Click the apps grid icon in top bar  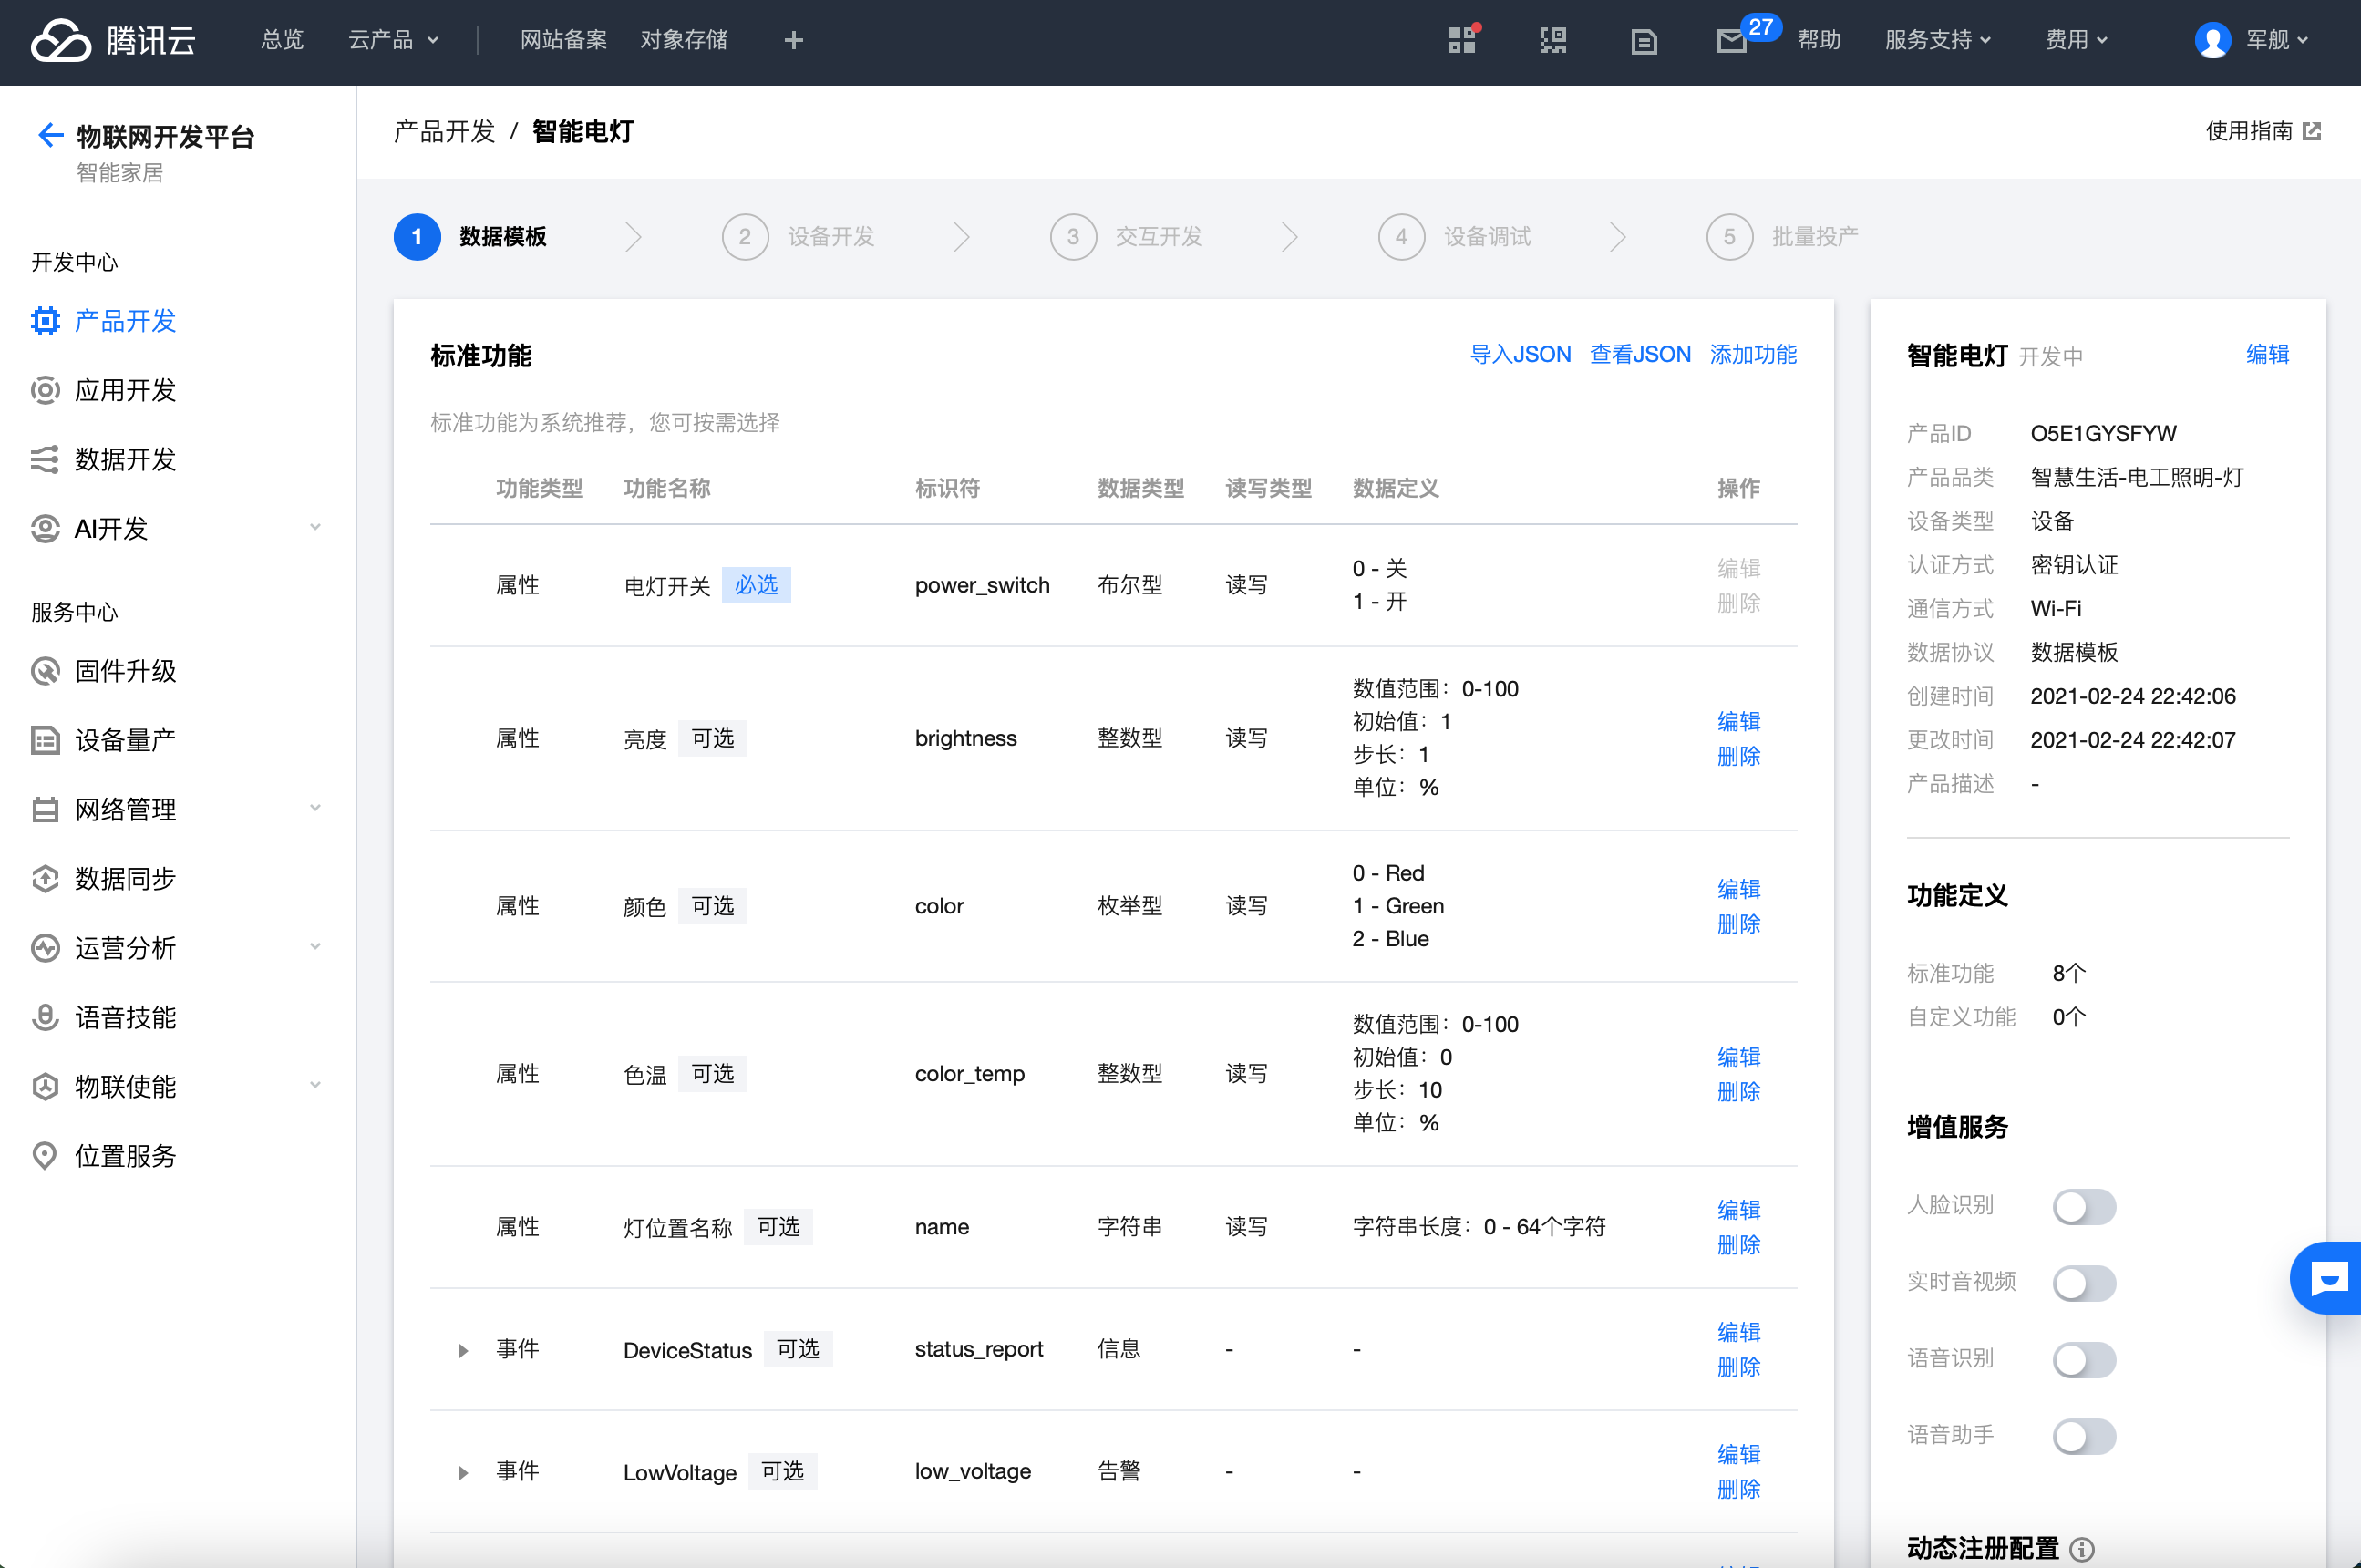1462,40
